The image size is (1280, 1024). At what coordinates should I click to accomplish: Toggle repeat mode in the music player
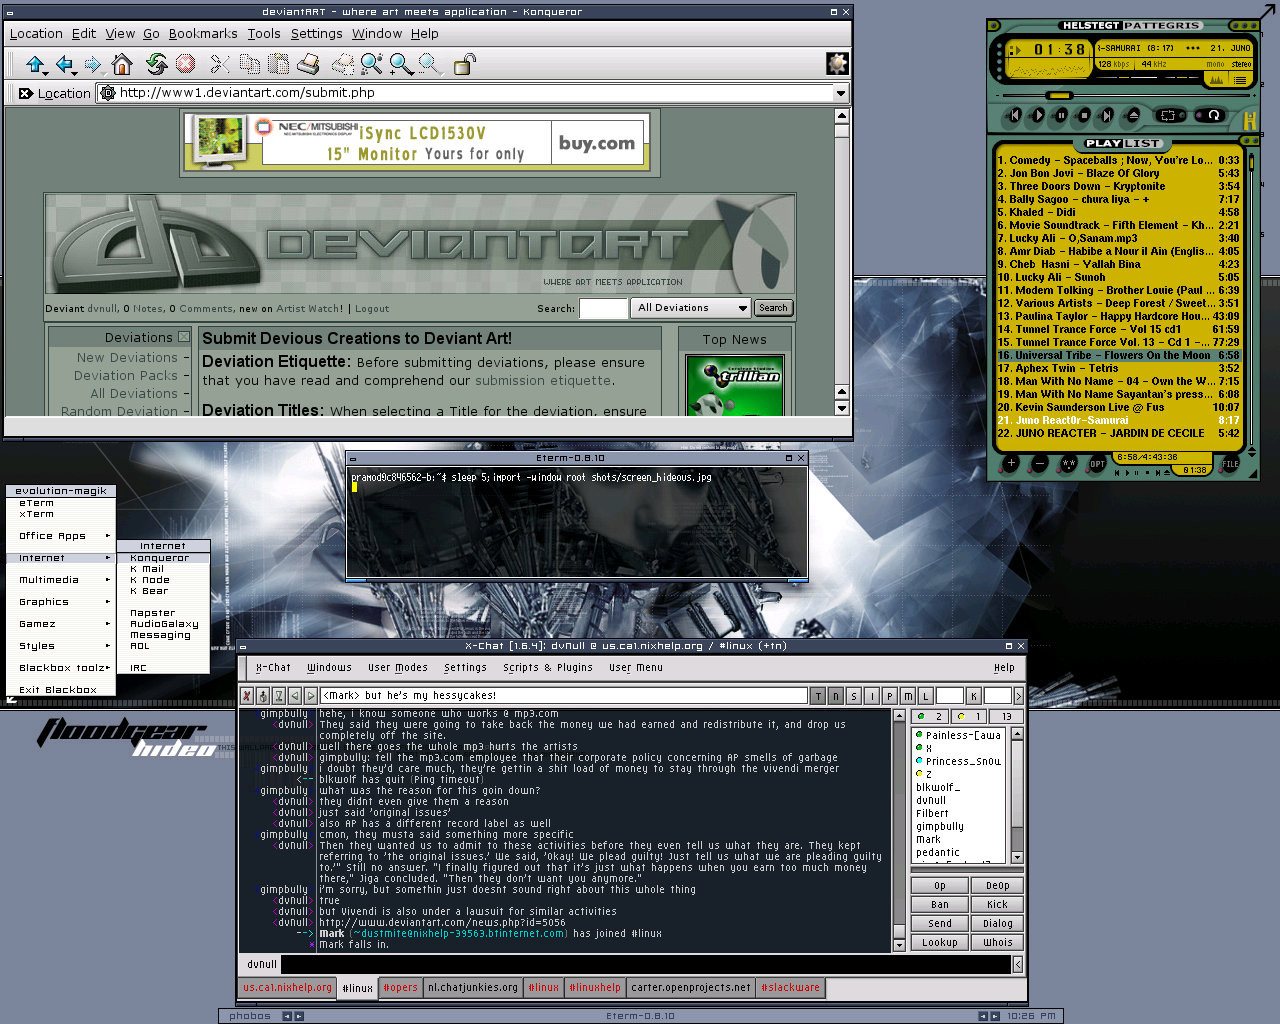pos(1212,116)
